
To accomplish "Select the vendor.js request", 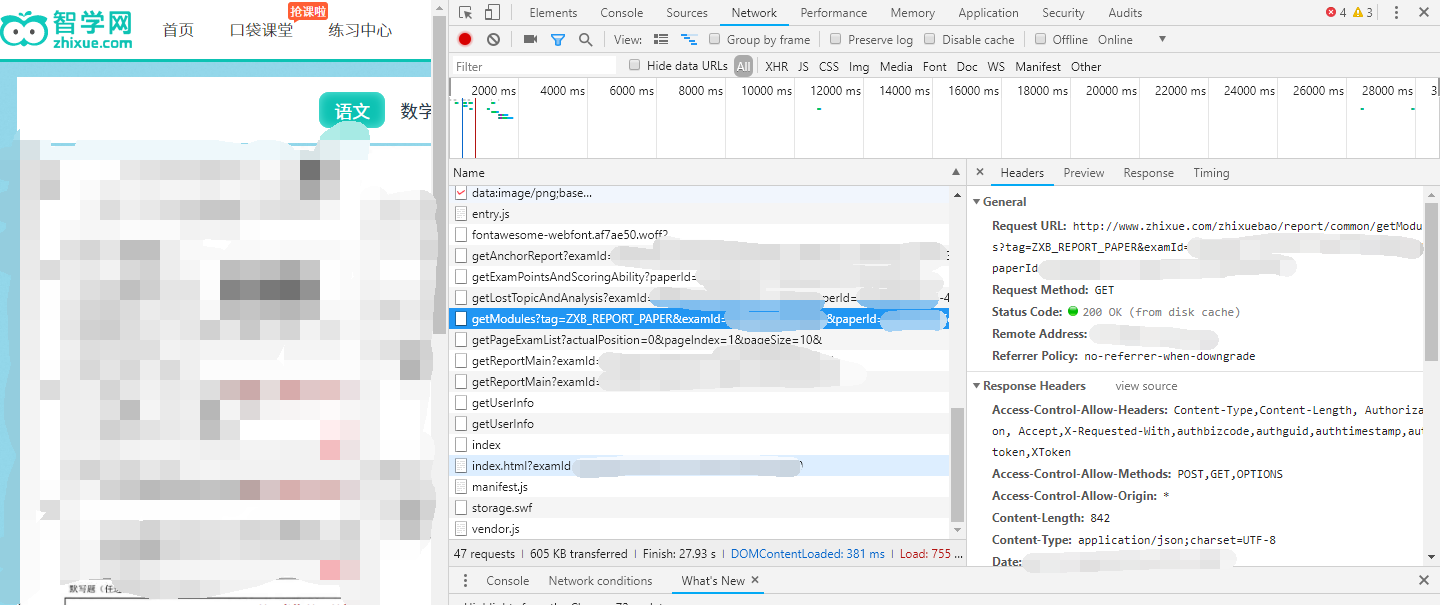I will [x=700, y=528].
